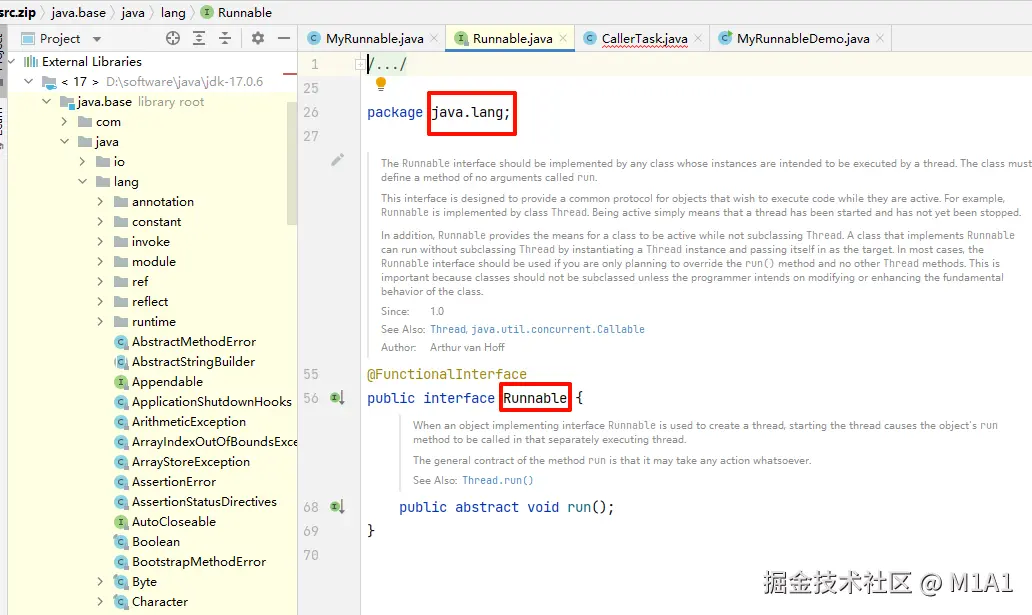Click the implementations gutter icon on line 56
This screenshot has height=615, width=1032.
pyautogui.click(x=337, y=398)
